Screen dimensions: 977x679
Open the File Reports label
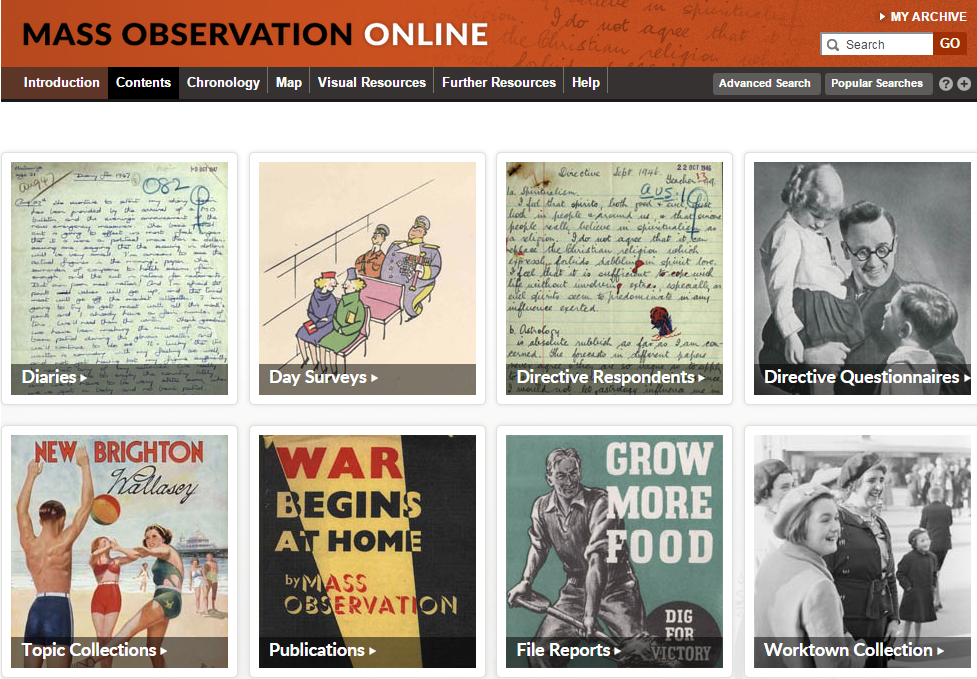coord(568,650)
